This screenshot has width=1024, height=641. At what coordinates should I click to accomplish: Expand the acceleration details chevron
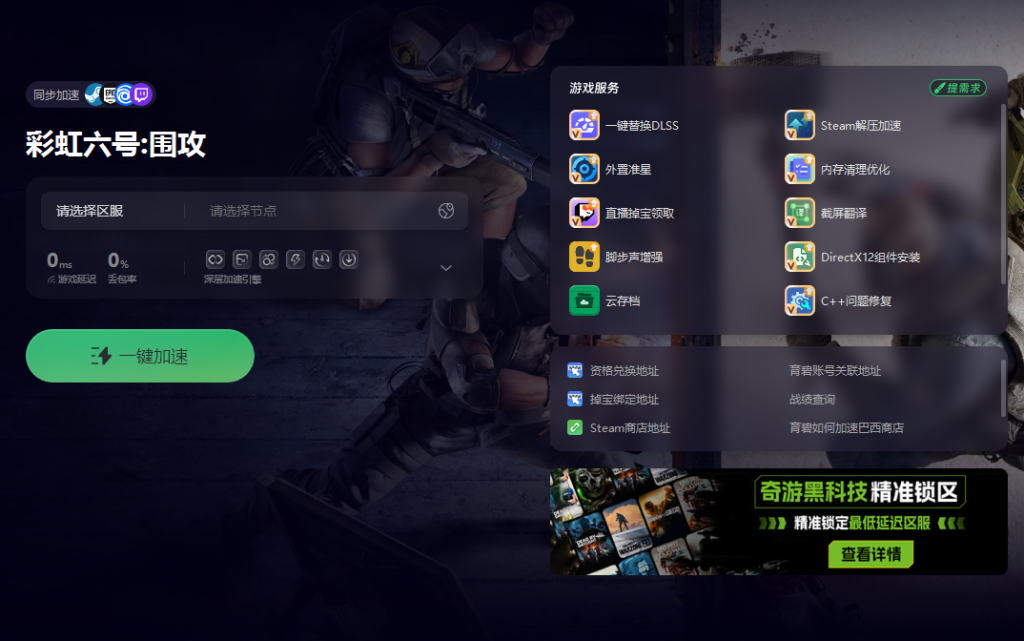446,268
